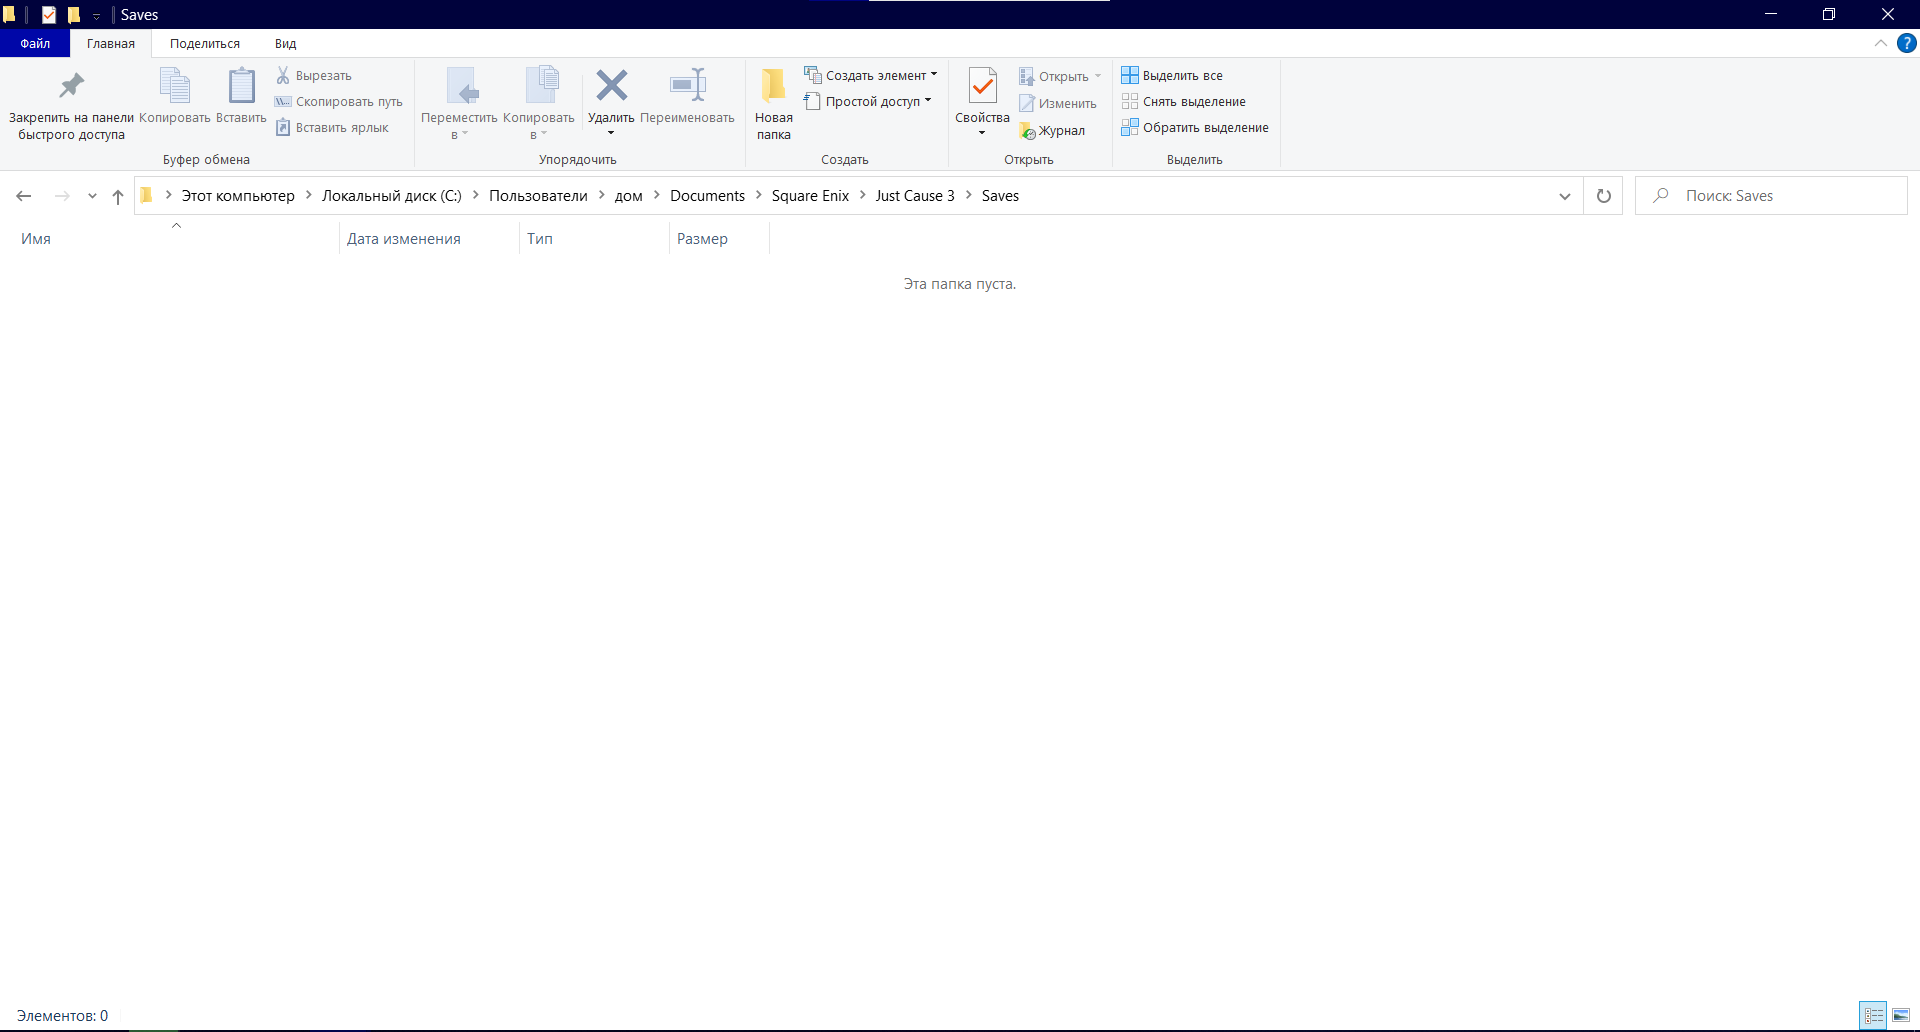The width and height of the screenshot is (1920, 1032).
Task: Open quick access toolbar customization arrow
Action: pyautogui.click(x=97, y=16)
